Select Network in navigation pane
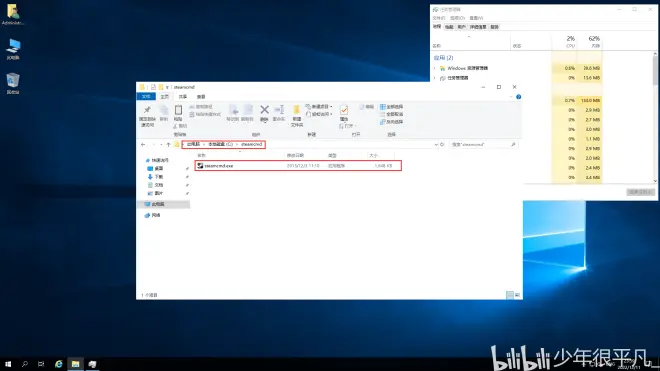The width and height of the screenshot is (660, 371). 152,215
